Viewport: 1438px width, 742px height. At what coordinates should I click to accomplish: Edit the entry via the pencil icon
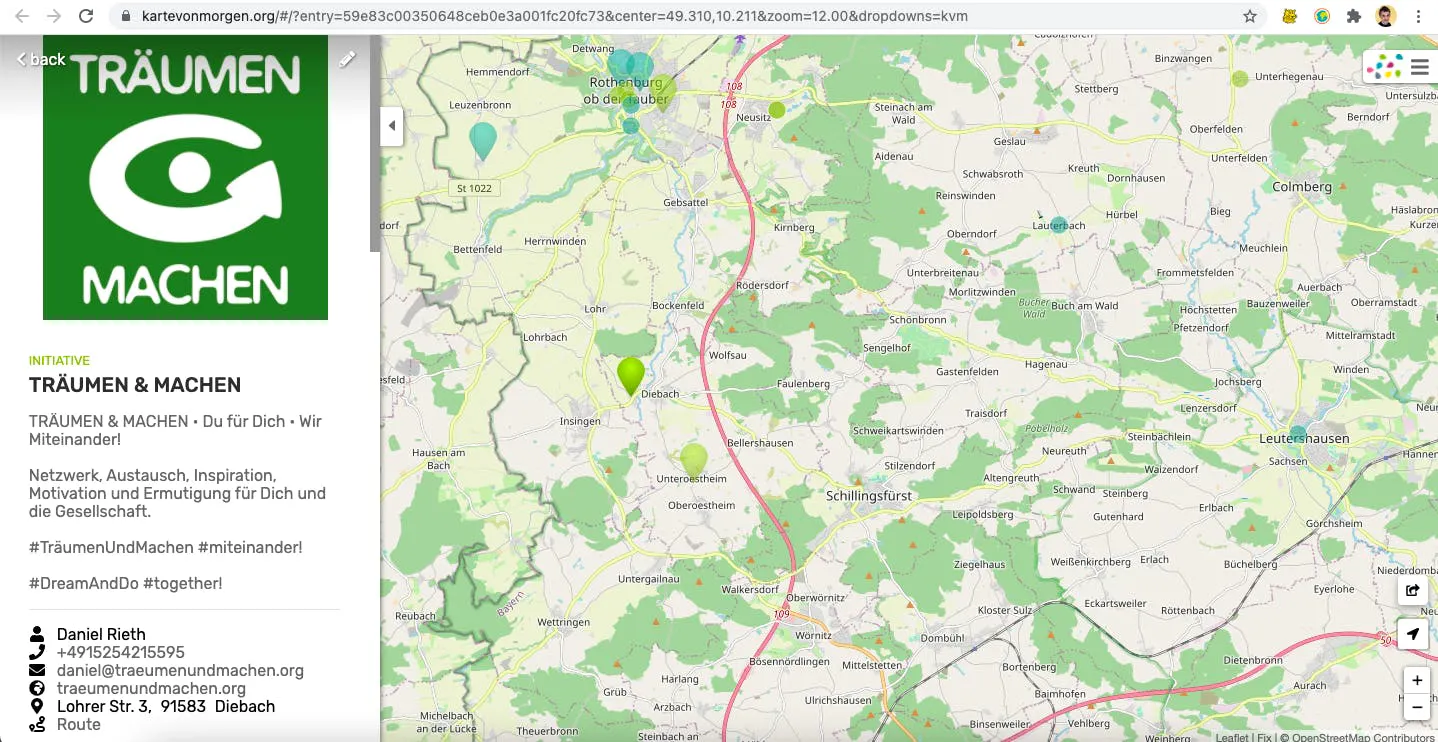point(347,59)
